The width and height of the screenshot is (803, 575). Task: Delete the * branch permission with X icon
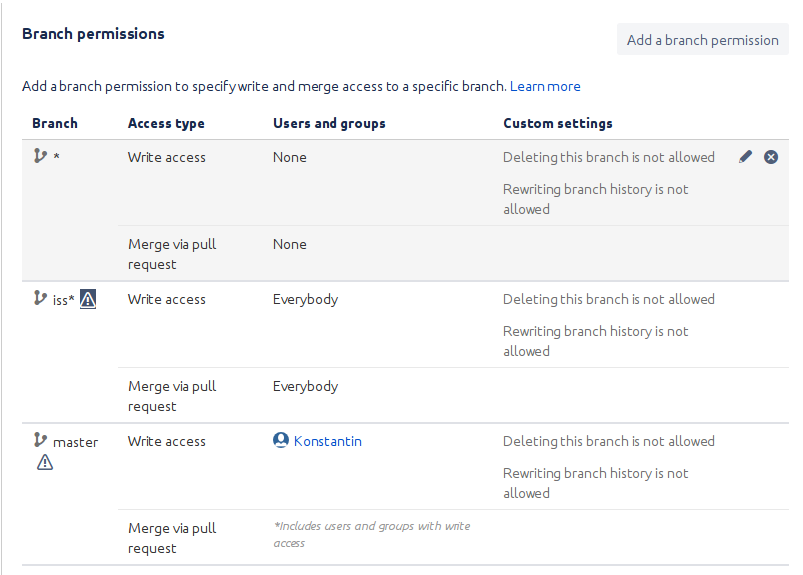(771, 157)
